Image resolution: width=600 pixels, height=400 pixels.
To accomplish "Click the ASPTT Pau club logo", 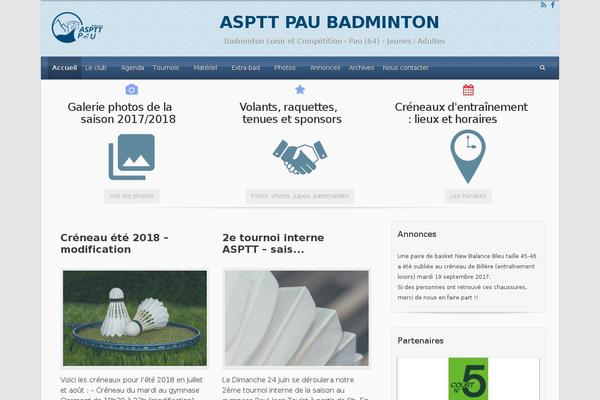I will coord(77,27).
